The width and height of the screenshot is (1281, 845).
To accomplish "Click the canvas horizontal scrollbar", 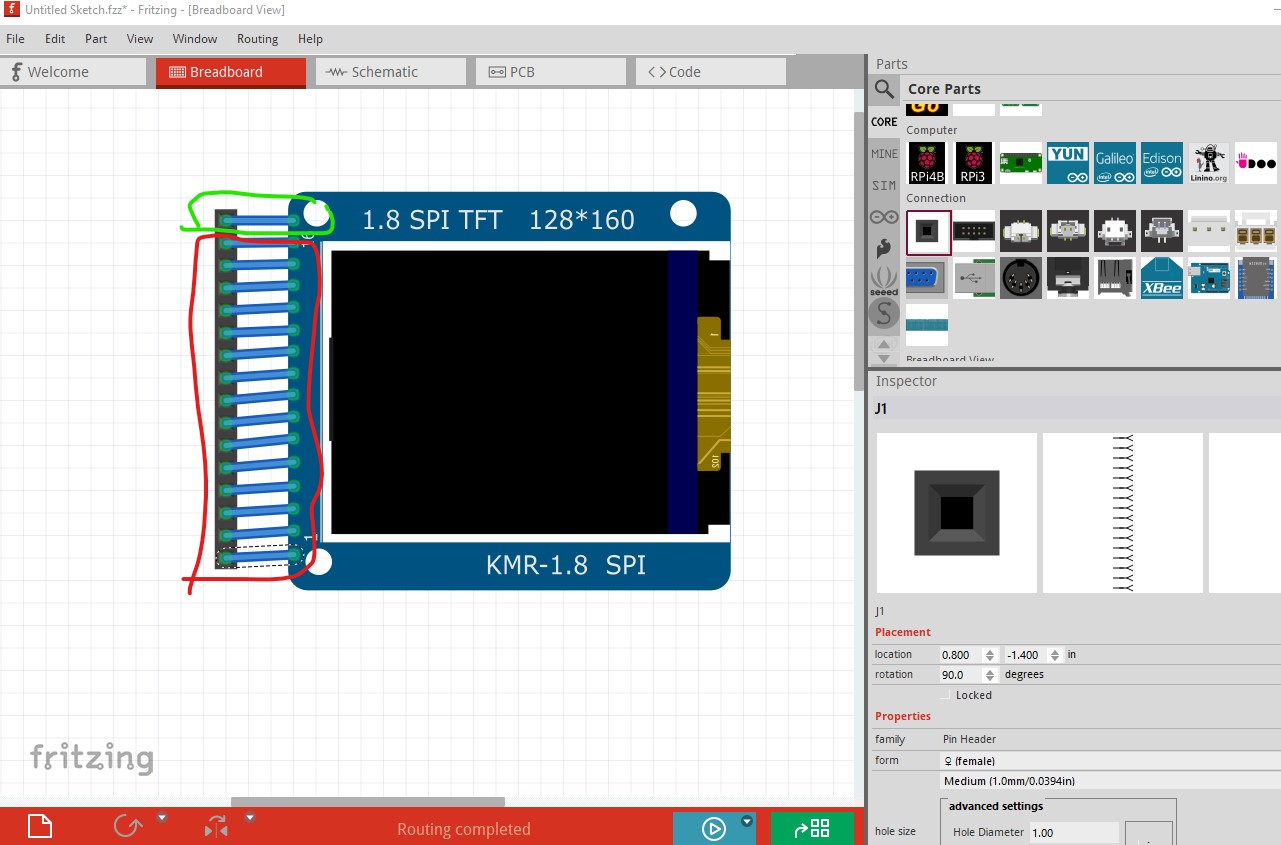I will click(367, 801).
